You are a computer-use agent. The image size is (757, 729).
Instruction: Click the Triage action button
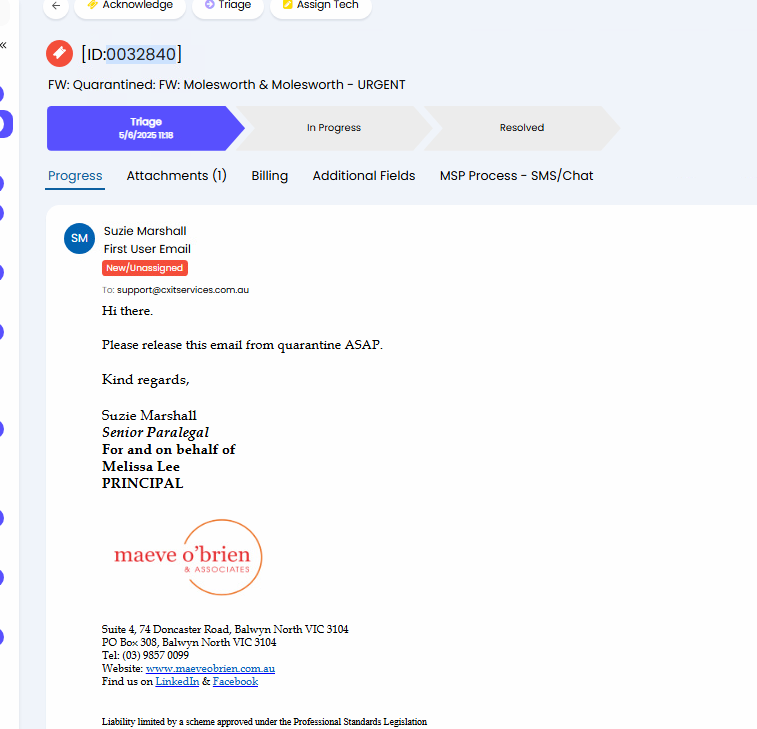[x=228, y=6]
